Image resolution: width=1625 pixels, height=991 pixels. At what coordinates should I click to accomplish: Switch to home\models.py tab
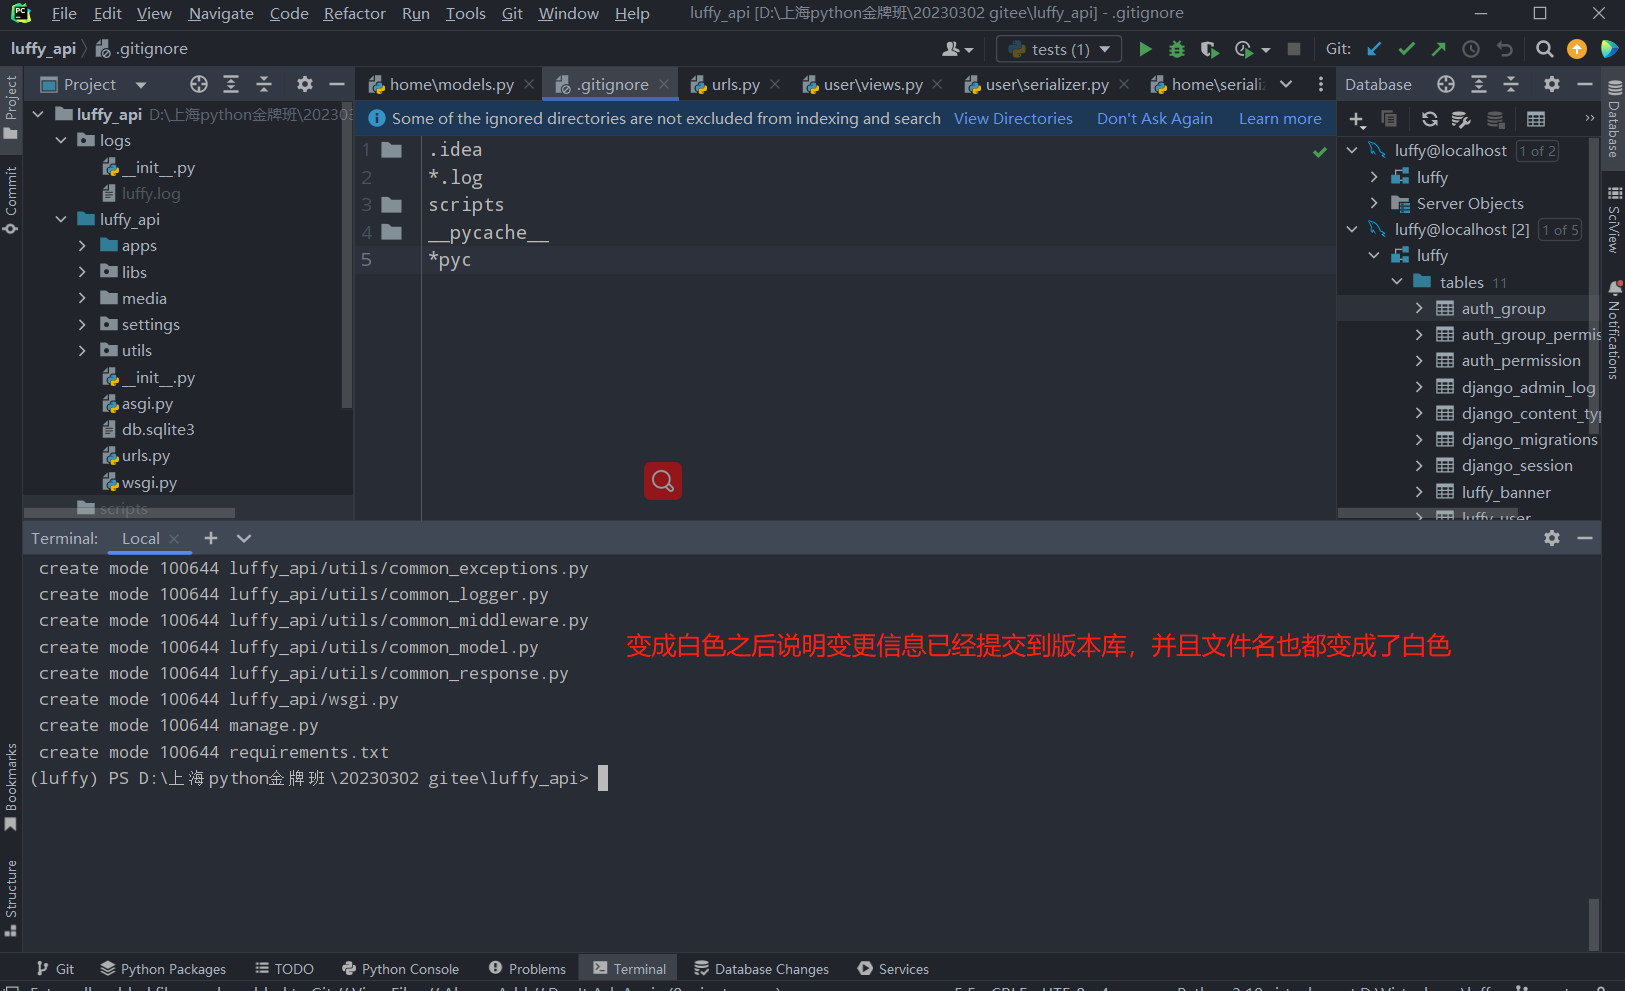tap(451, 85)
